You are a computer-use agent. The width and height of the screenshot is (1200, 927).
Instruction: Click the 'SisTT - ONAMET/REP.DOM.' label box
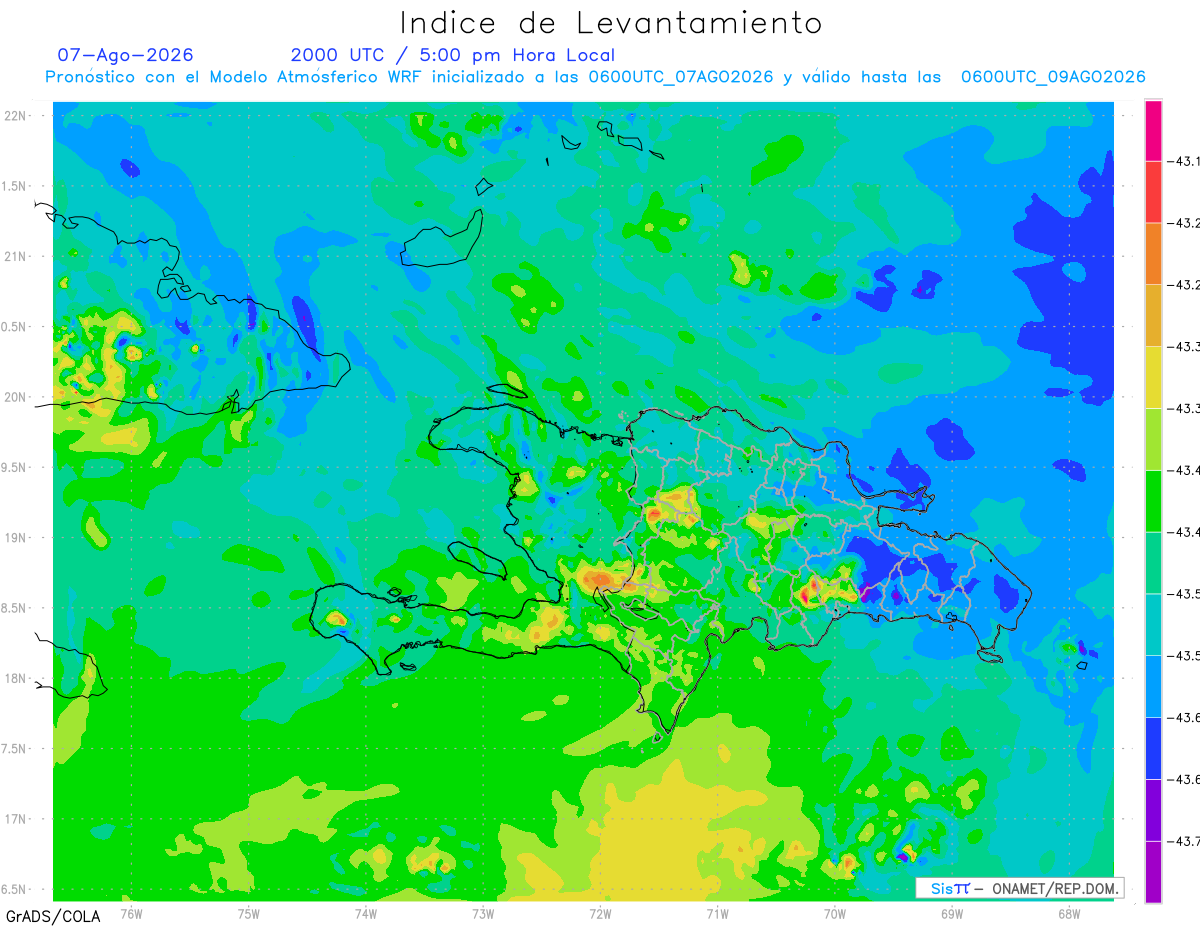pos(1019,888)
